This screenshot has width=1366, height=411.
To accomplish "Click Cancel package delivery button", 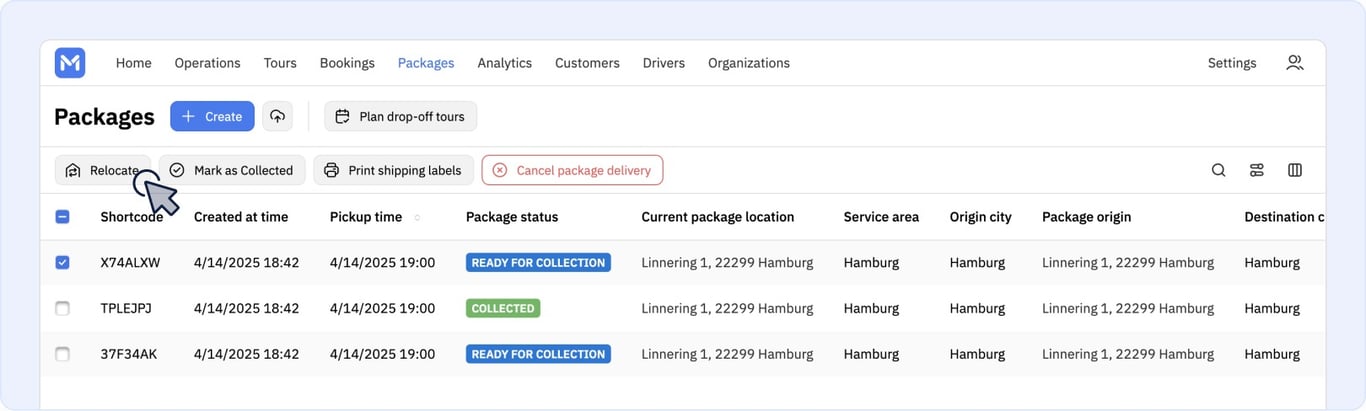I will click(x=572, y=170).
